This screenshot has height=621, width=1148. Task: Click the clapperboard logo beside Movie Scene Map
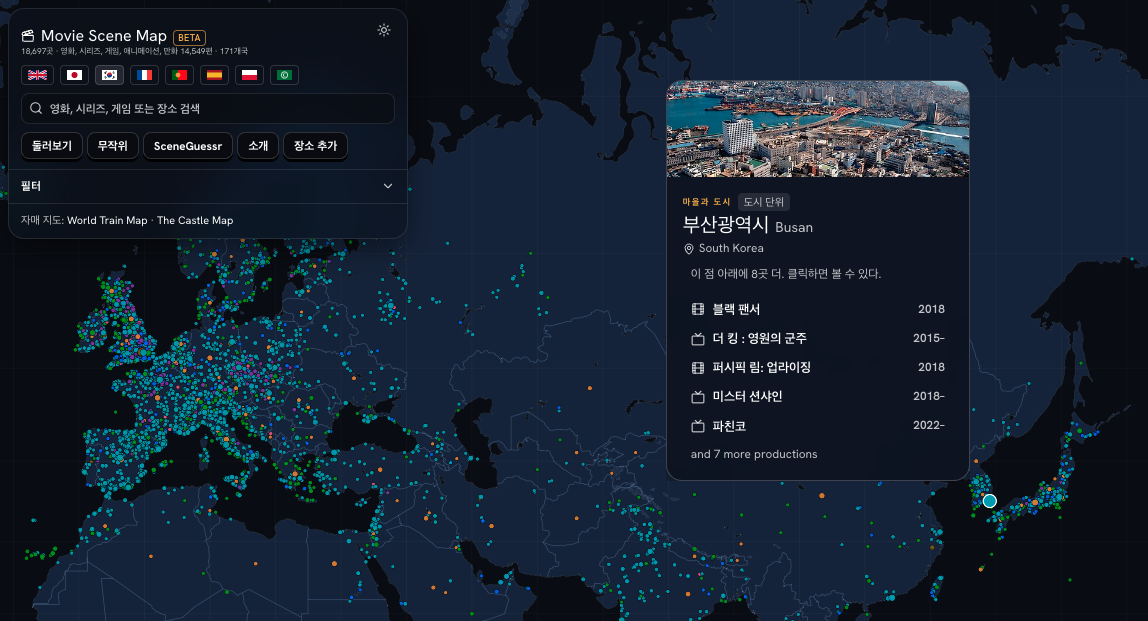(28, 36)
